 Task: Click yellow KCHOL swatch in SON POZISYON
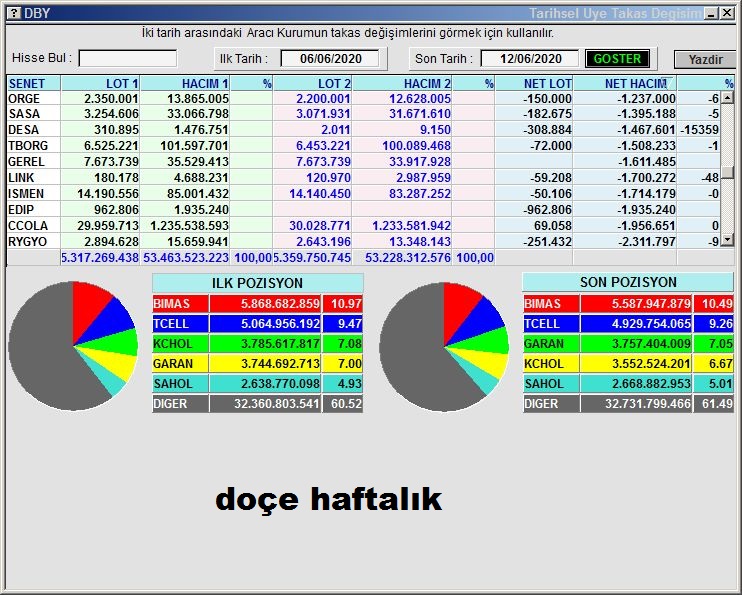[551, 364]
